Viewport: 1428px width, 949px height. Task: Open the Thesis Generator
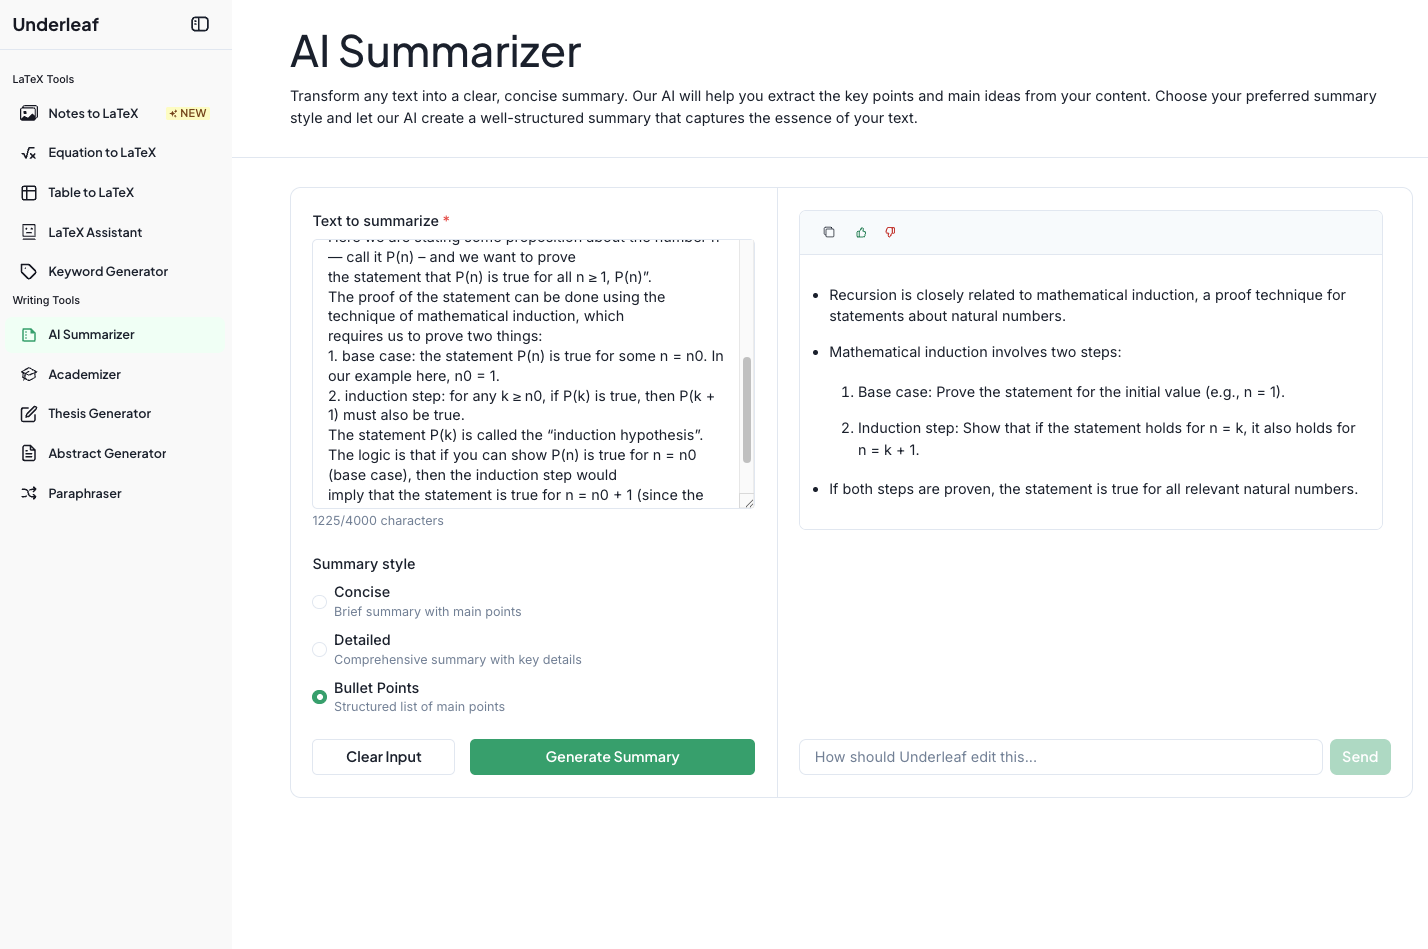(100, 413)
